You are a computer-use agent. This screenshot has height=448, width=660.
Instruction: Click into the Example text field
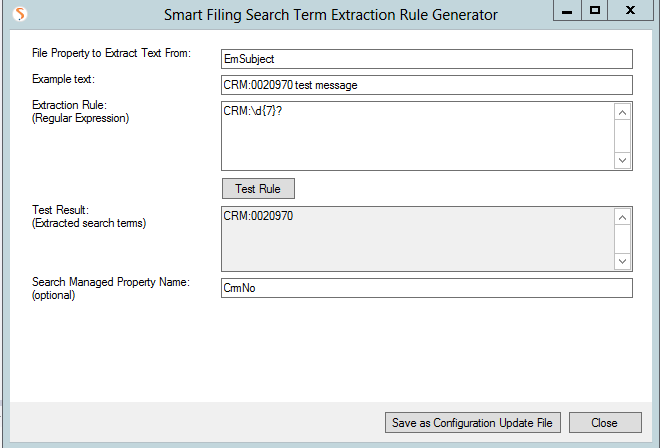tap(427, 85)
